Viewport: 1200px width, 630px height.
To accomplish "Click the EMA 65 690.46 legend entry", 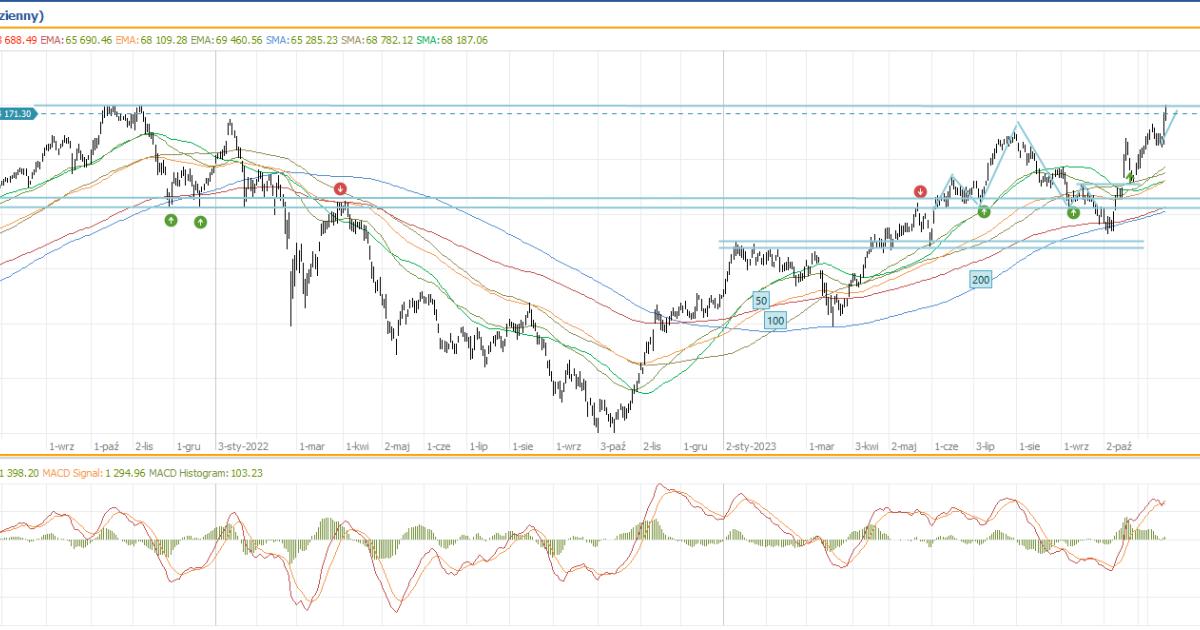I will (x=76, y=40).
